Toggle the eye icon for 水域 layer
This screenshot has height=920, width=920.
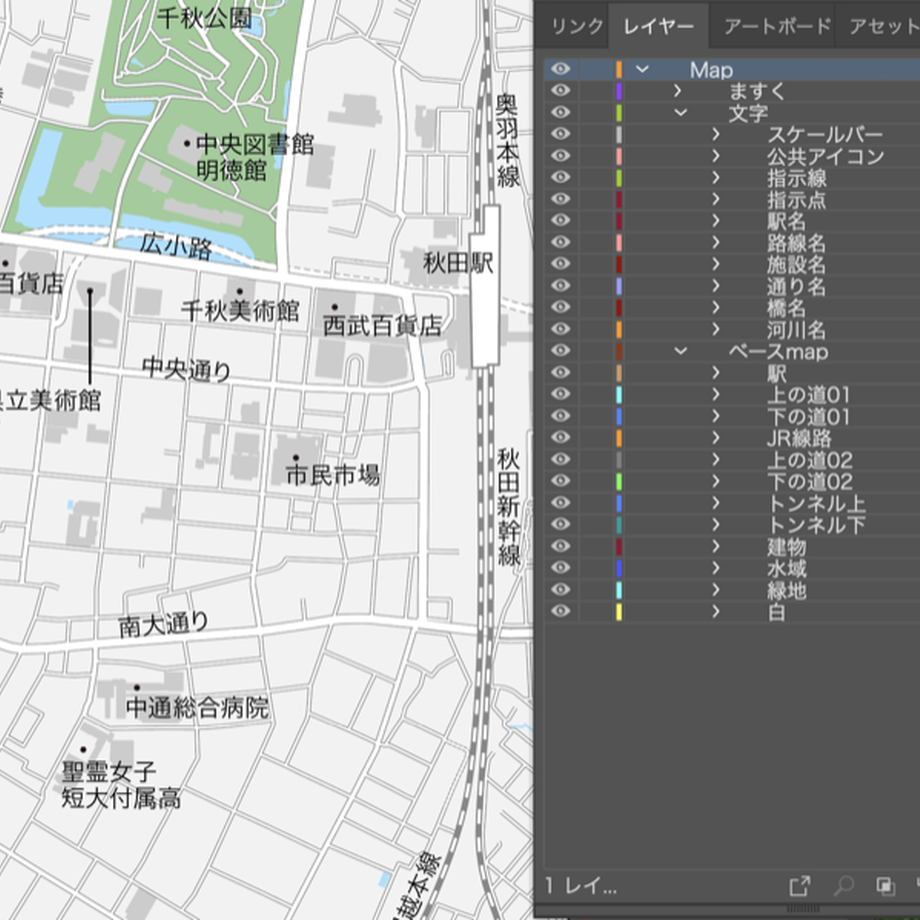coord(560,567)
